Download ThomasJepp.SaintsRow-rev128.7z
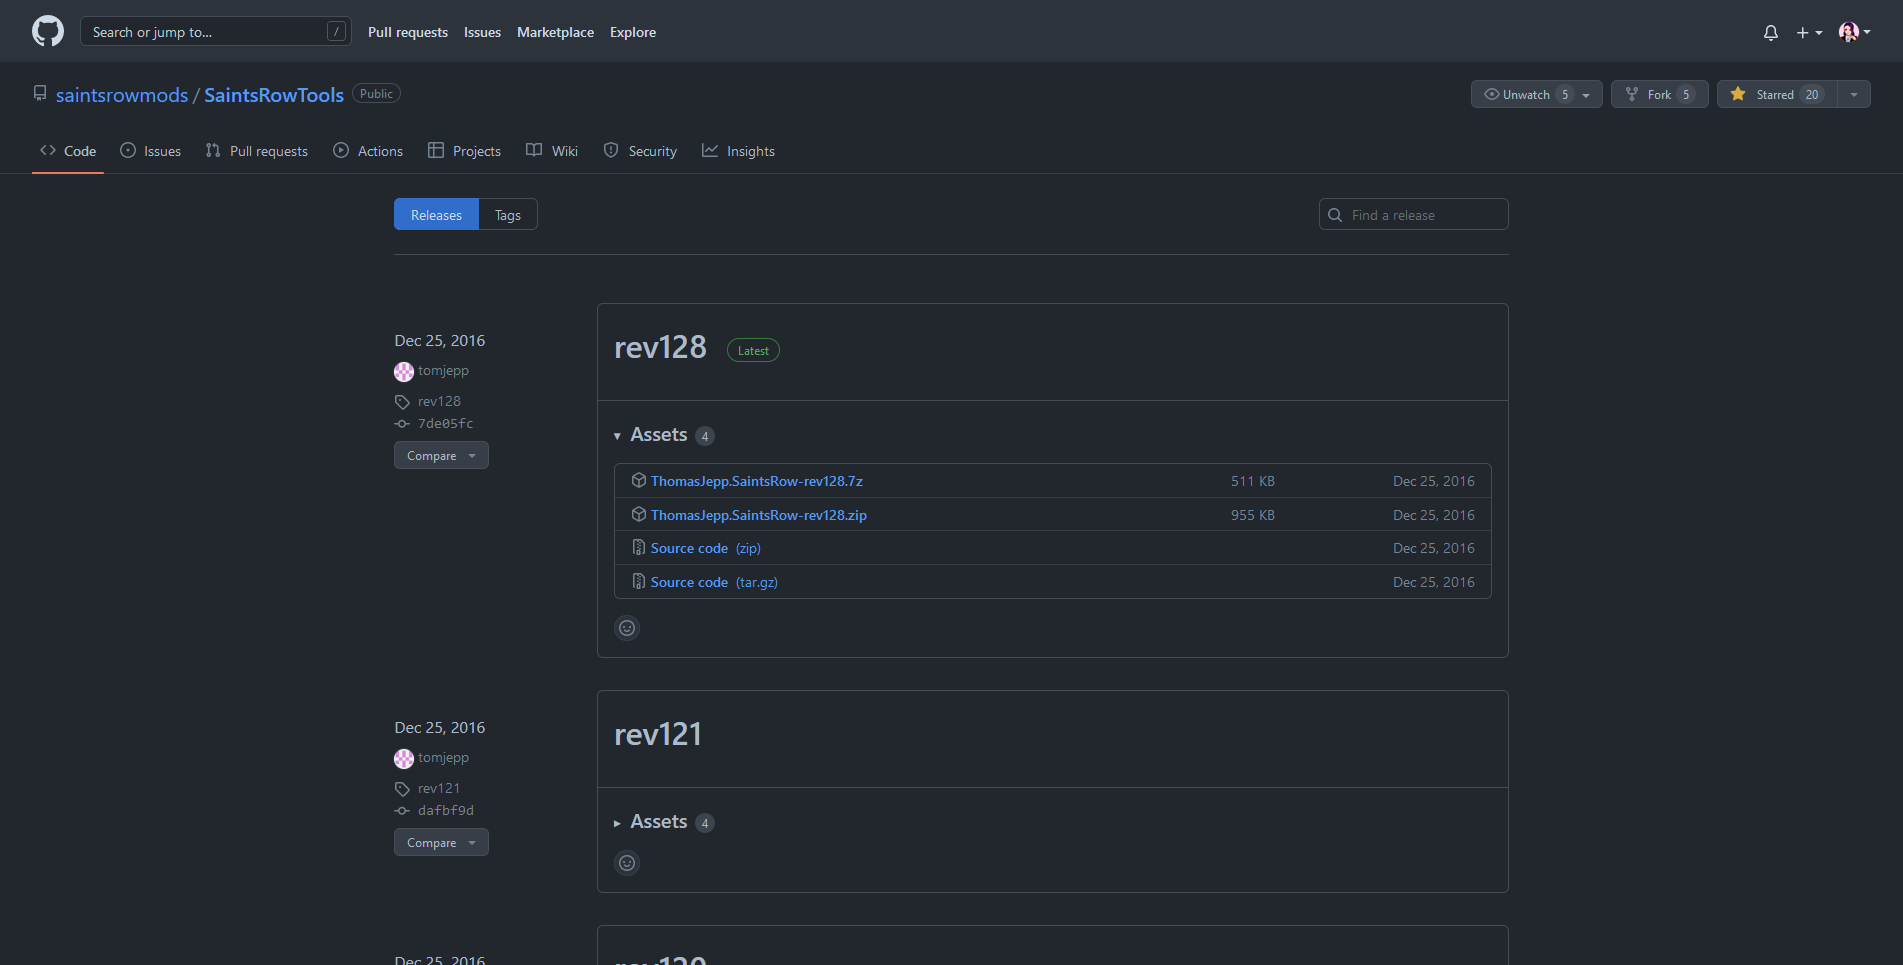The height and width of the screenshot is (965, 1903). [x=757, y=481]
